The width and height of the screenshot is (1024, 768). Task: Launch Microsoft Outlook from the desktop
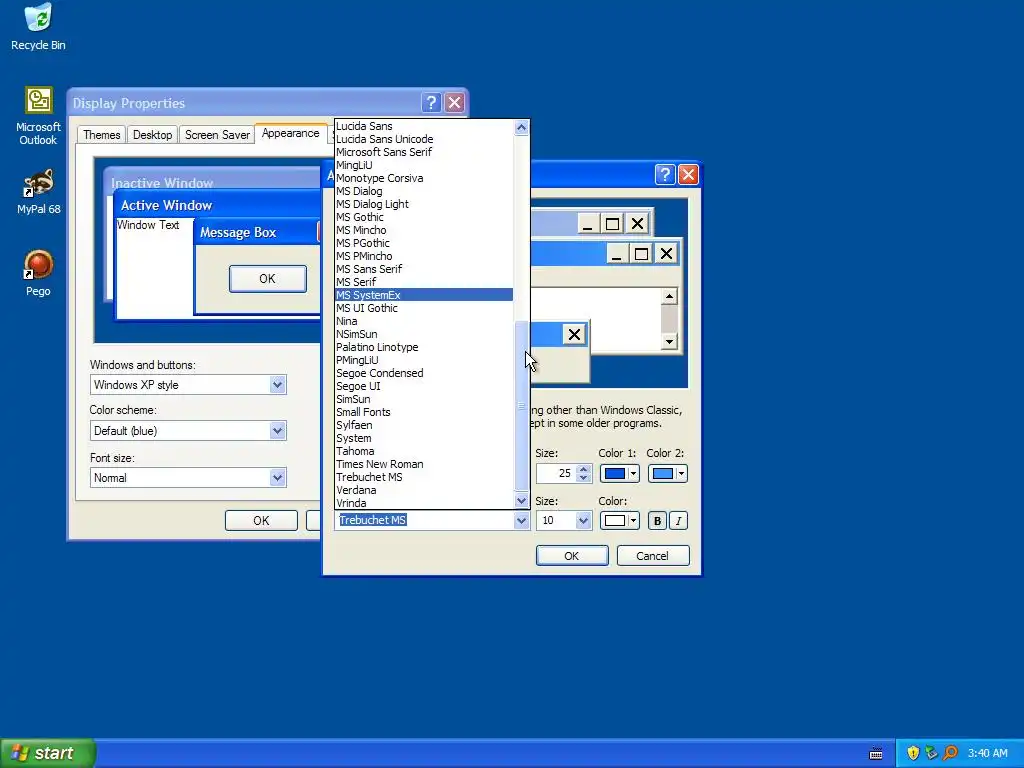(38, 116)
